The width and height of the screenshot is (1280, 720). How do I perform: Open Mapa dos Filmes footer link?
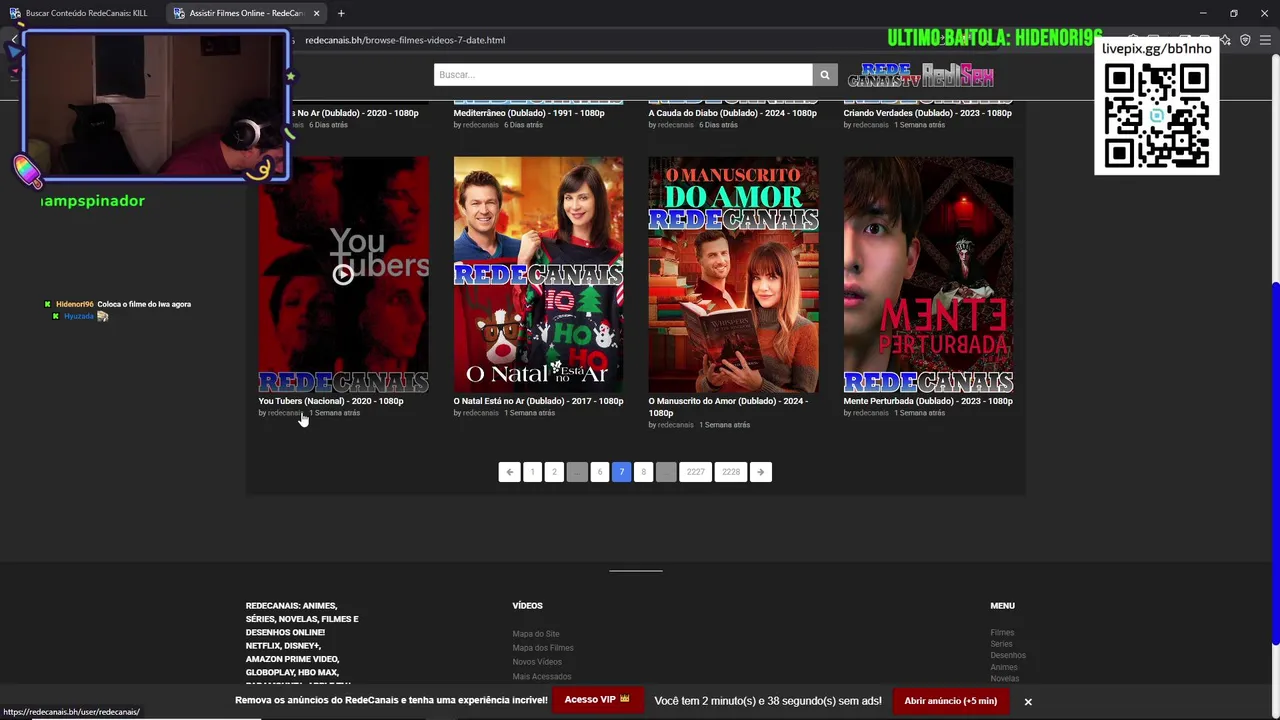click(x=543, y=648)
